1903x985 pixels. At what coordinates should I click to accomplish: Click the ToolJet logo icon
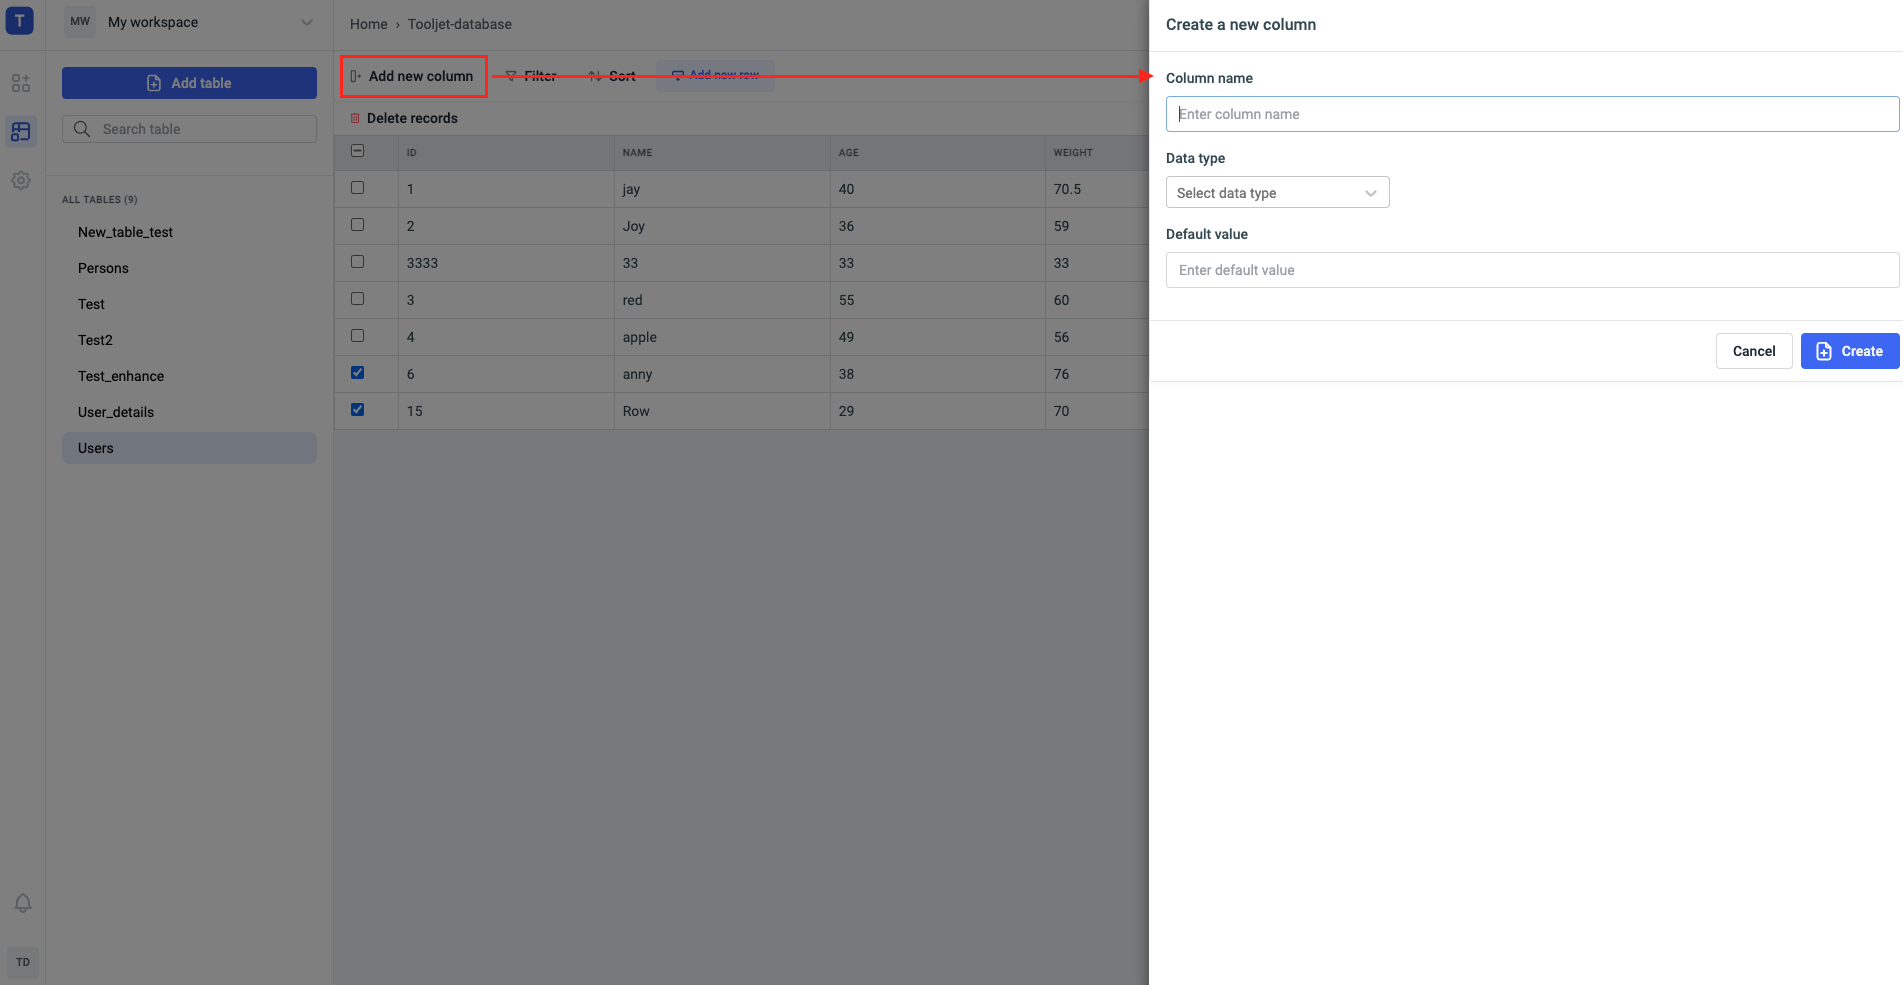click(x=19, y=21)
